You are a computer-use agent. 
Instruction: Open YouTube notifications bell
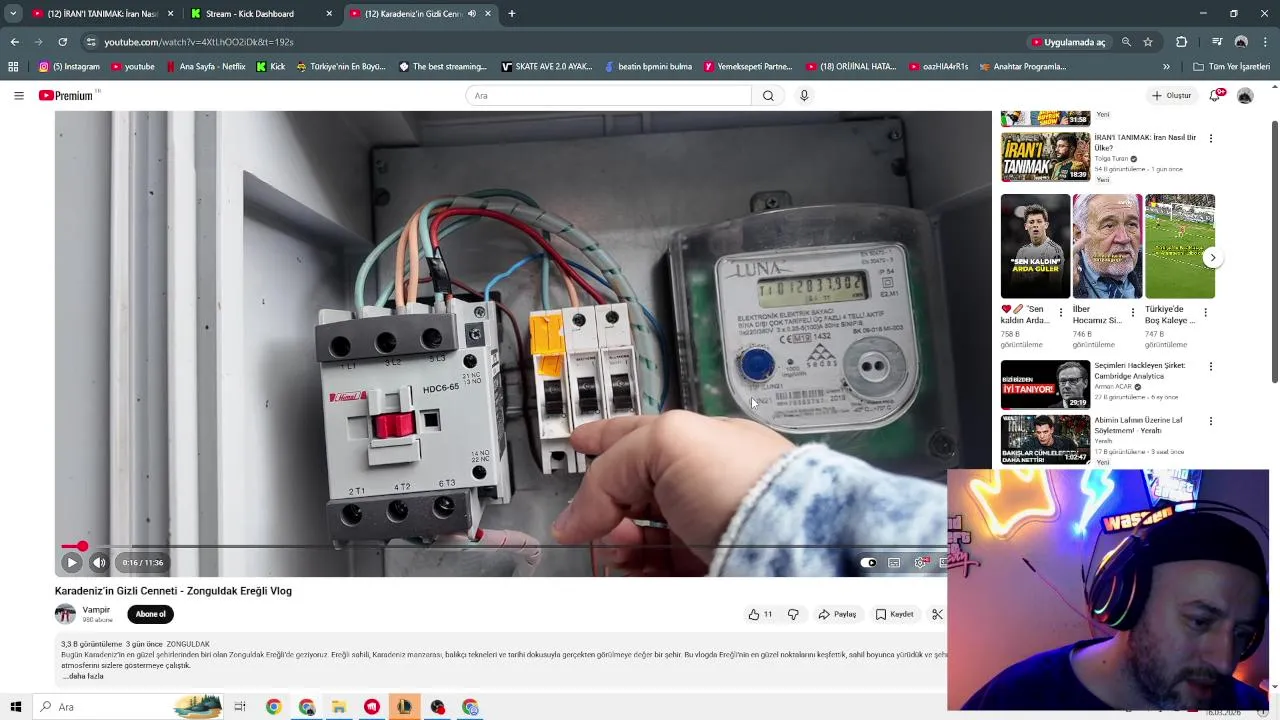(x=1215, y=95)
